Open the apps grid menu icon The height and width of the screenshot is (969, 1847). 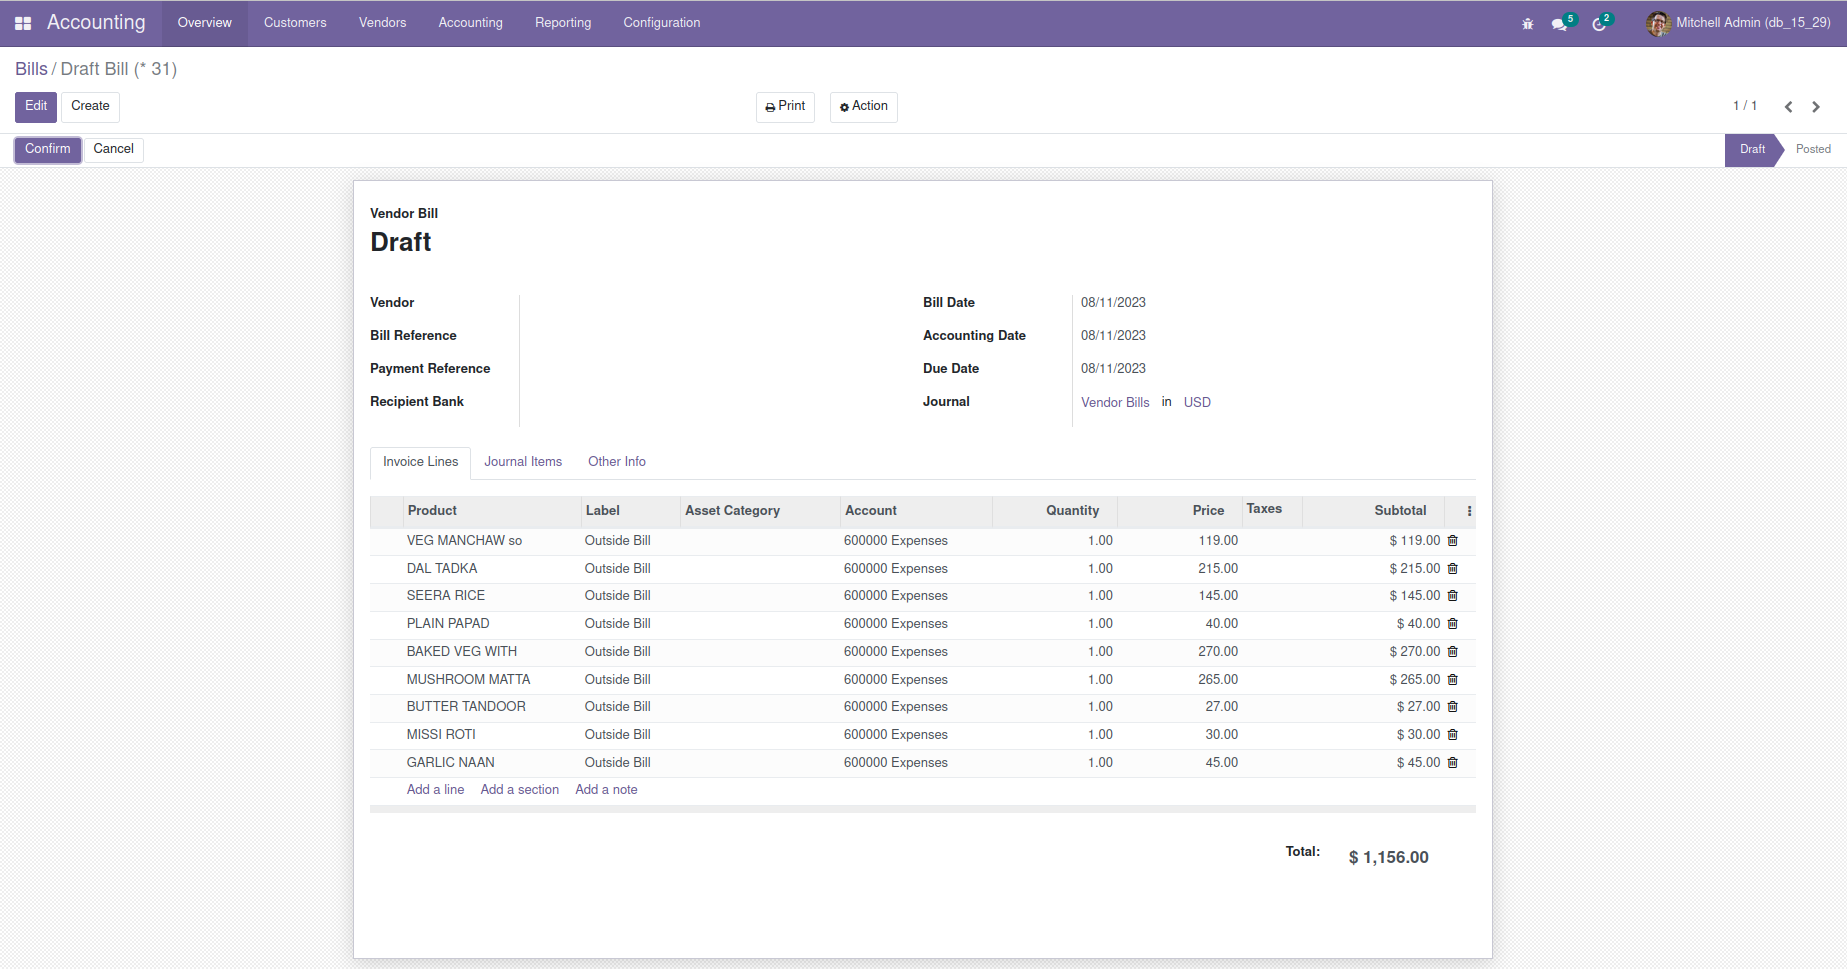tap(23, 23)
